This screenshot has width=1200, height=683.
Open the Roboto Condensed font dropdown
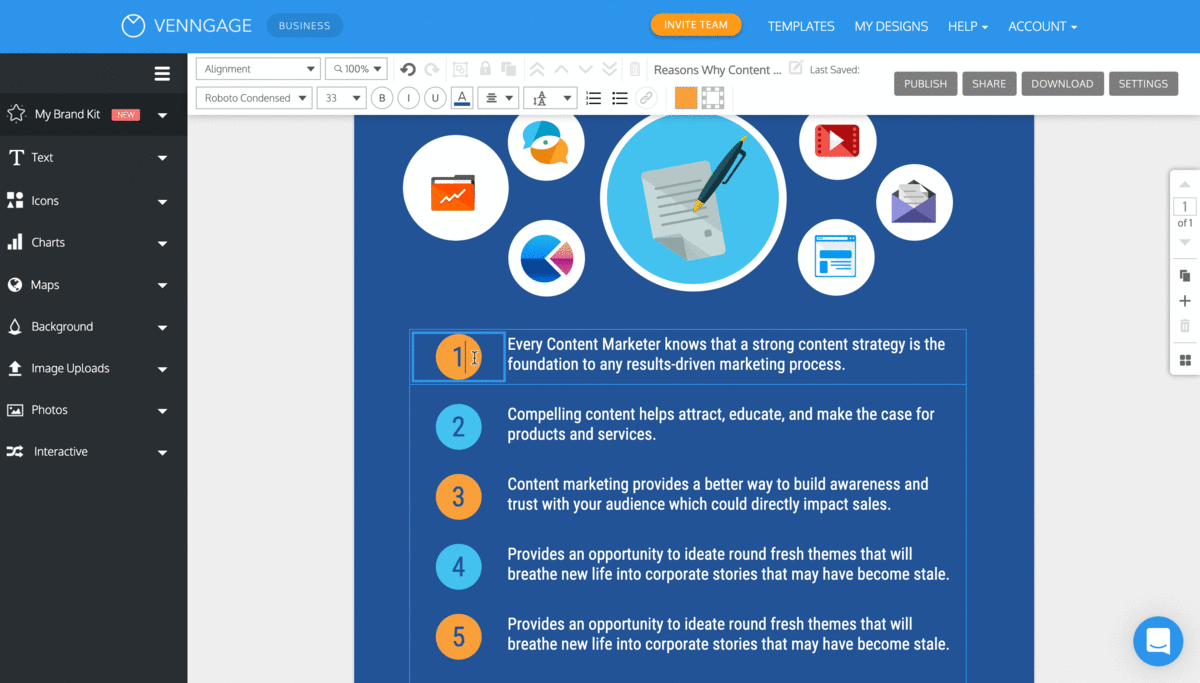pyautogui.click(x=254, y=98)
